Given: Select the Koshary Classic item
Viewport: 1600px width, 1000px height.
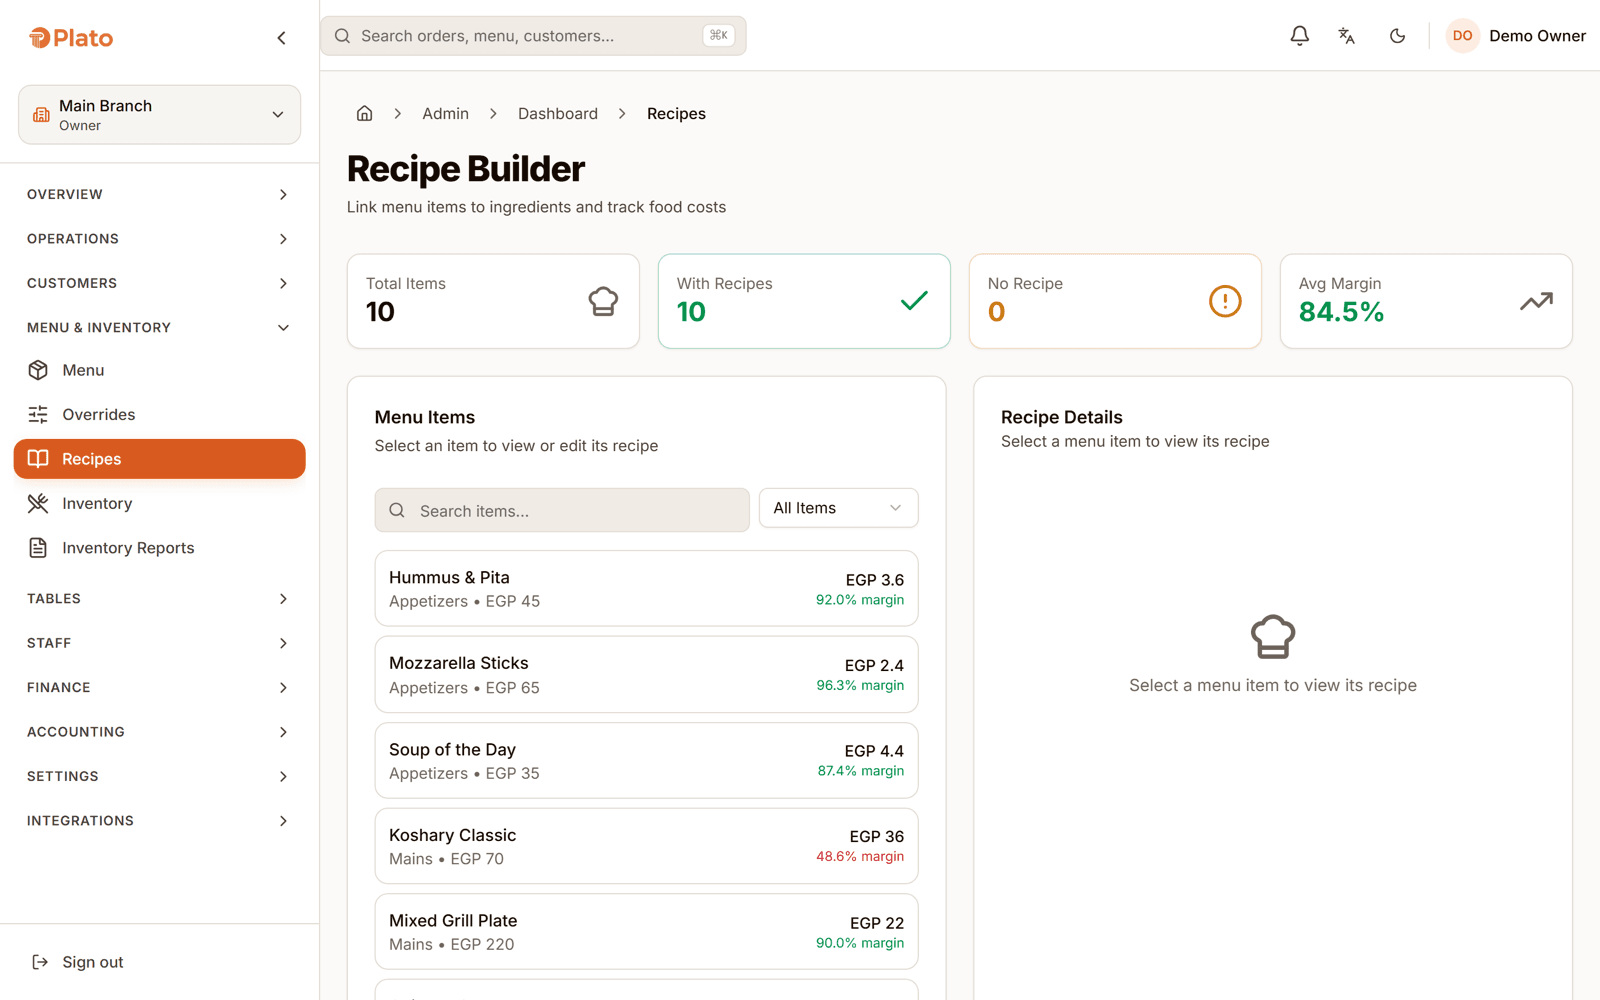Looking at the screenshot, I should tap(646, 846).
